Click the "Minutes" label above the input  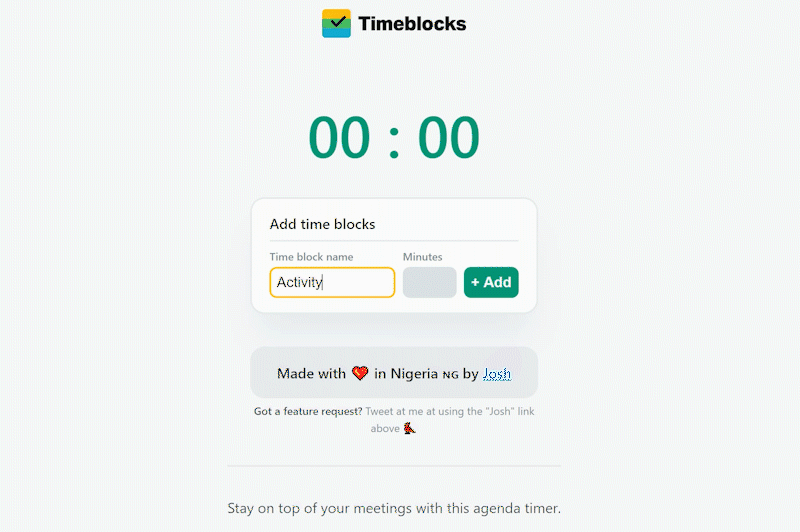pyautogui.click(x=422, y=257)
